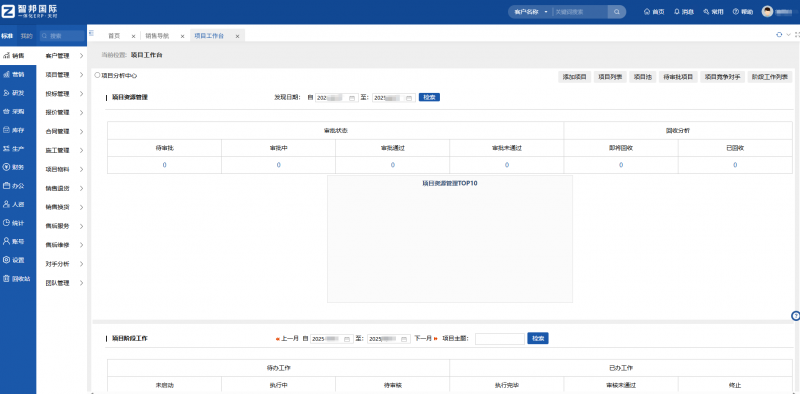Click the magnifier search icon in header

pos(616,12)
